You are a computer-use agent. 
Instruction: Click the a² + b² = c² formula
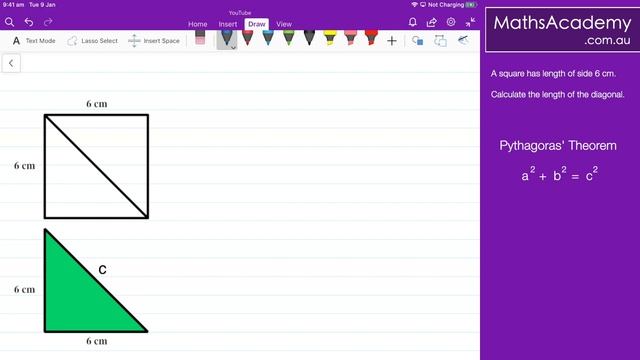tap(560, 174)
